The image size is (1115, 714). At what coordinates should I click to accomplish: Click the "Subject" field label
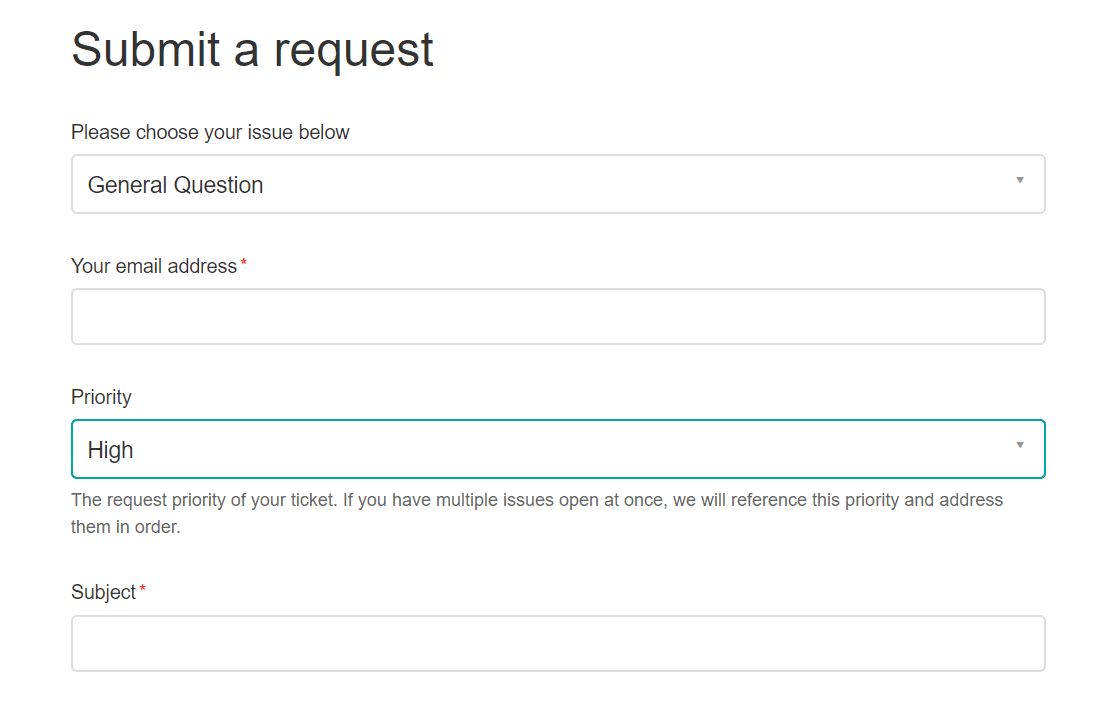[x=103, y=592]
